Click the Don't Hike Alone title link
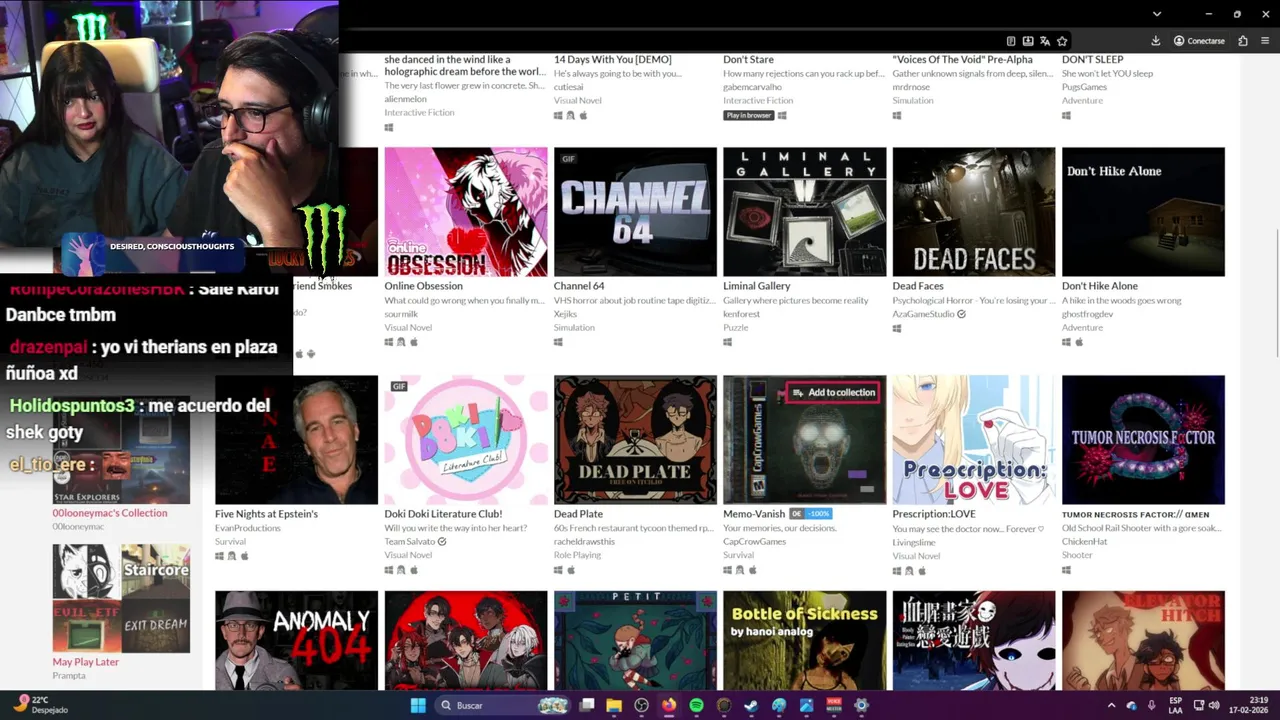Screen dimensions: 1280x720 tap(1100, 286)
